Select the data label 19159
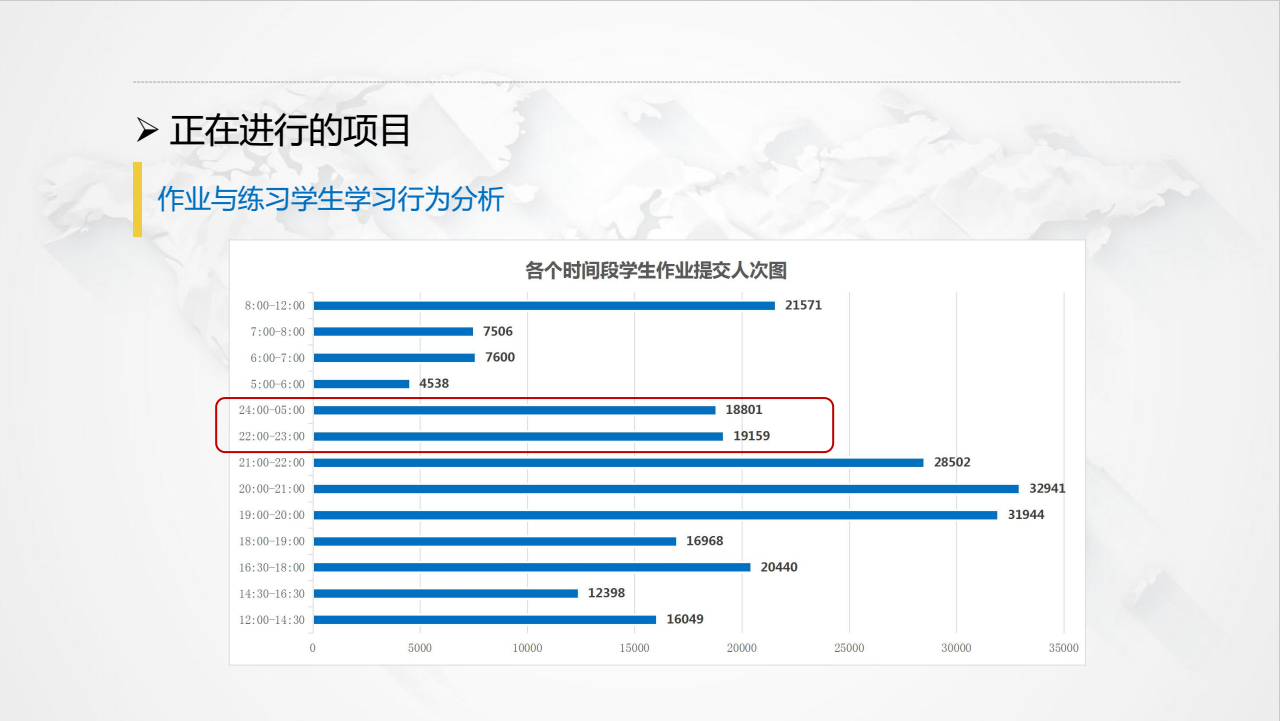This screenshot has width=1280, height=721. click(752, 436)
